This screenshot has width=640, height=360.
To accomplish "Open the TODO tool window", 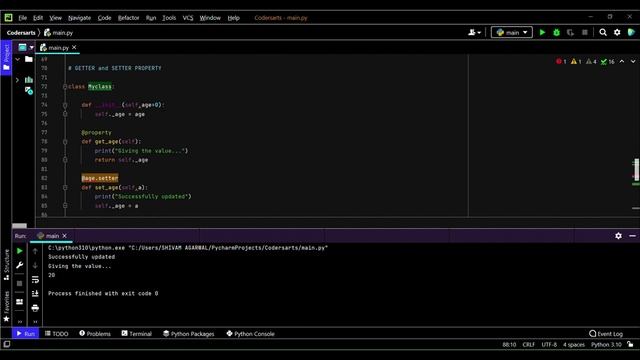I will [56, 333].
